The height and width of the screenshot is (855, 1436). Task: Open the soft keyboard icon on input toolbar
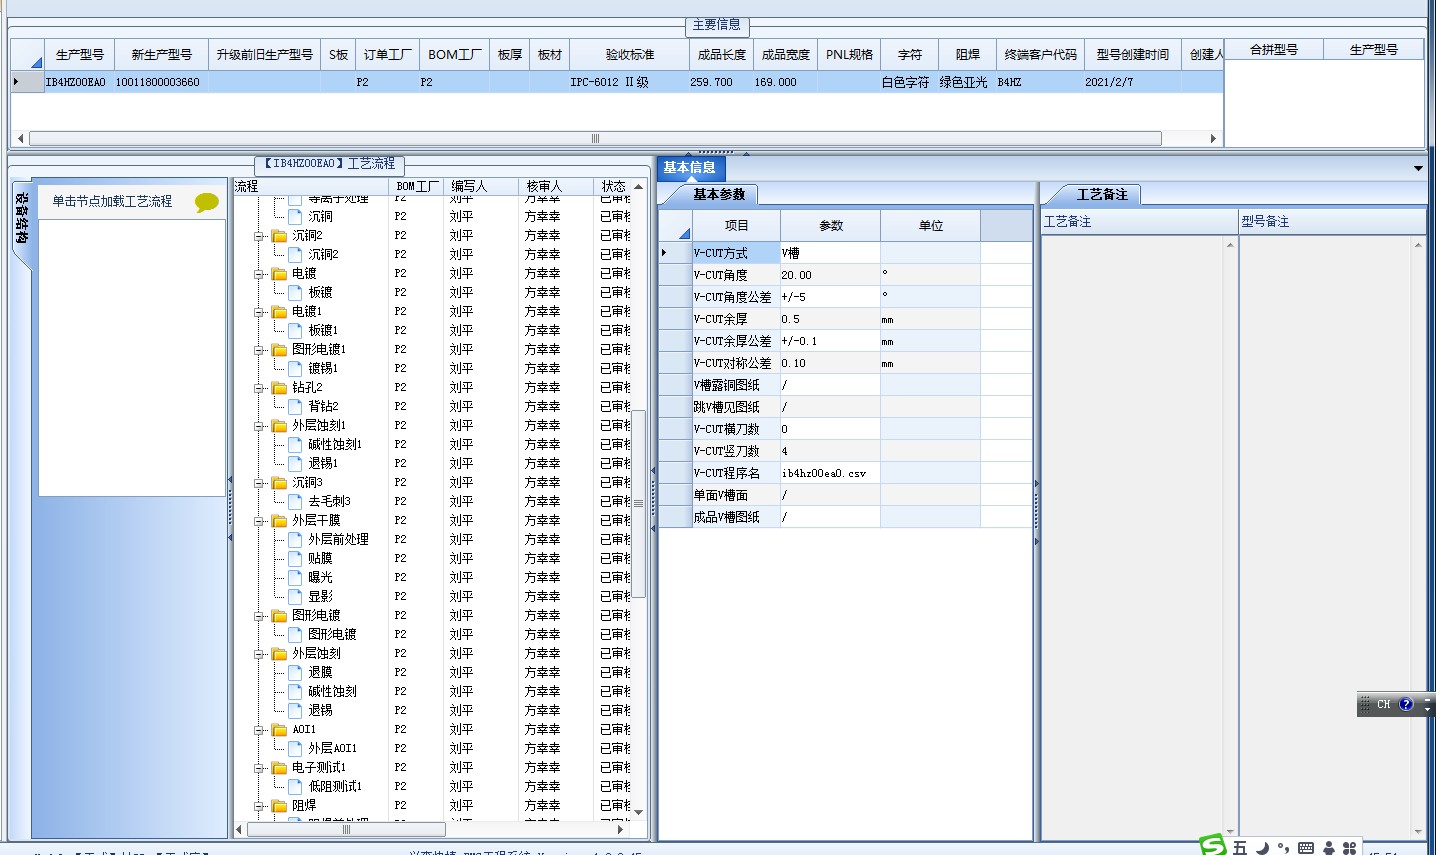1306,848
